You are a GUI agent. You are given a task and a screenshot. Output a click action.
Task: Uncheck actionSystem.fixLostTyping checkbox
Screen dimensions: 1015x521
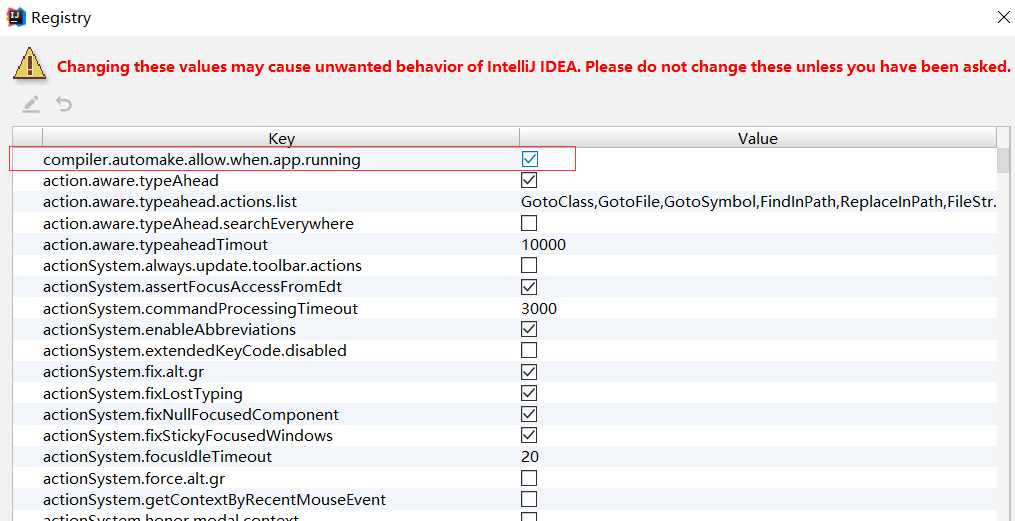(x=530, y=393)
